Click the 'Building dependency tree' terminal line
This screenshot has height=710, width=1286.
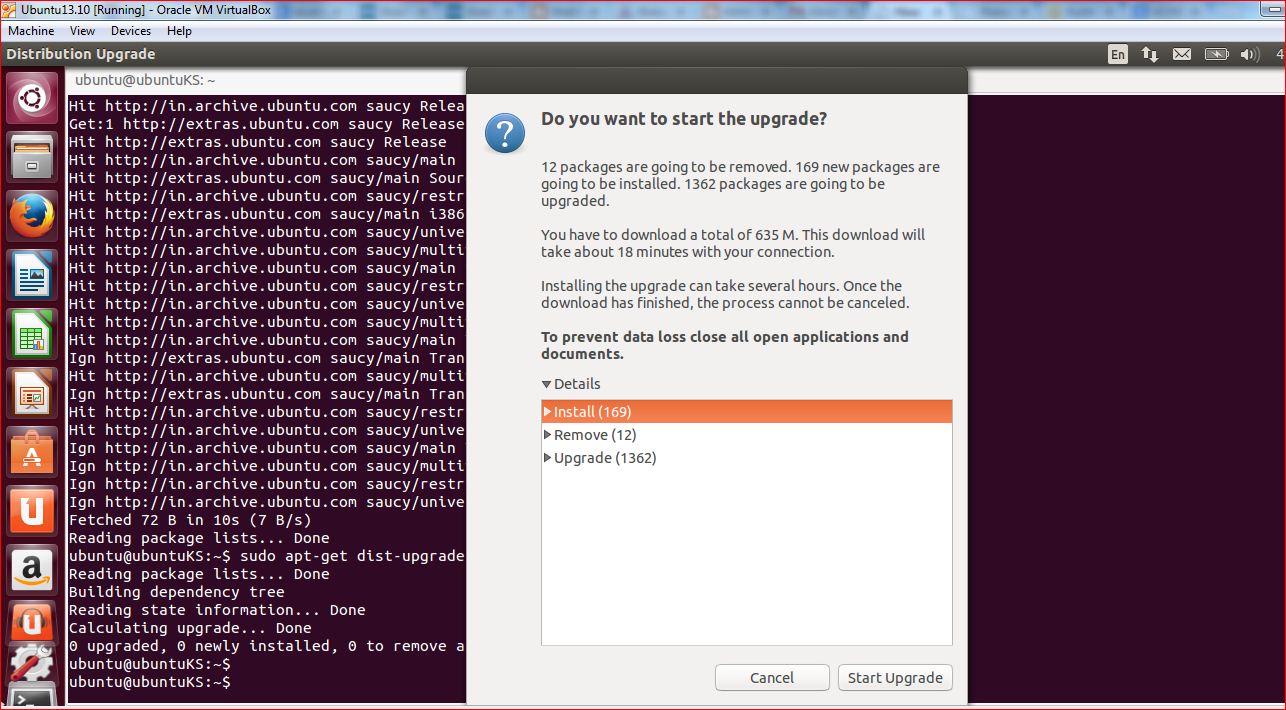pyautogui.click(x=176, y=592)
